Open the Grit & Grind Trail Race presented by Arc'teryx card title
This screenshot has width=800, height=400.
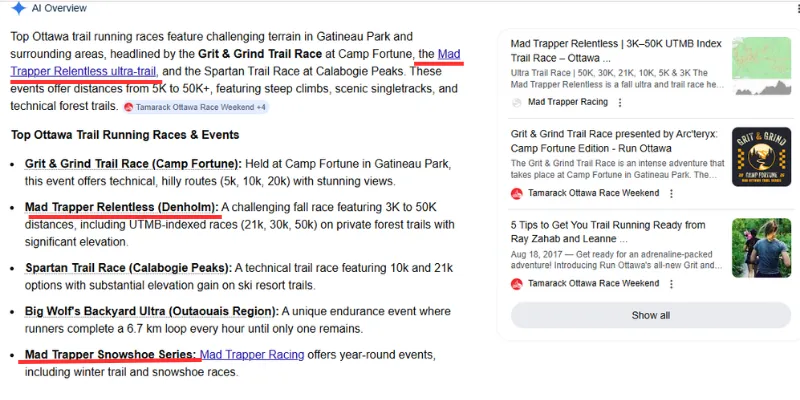coord(614,141)
